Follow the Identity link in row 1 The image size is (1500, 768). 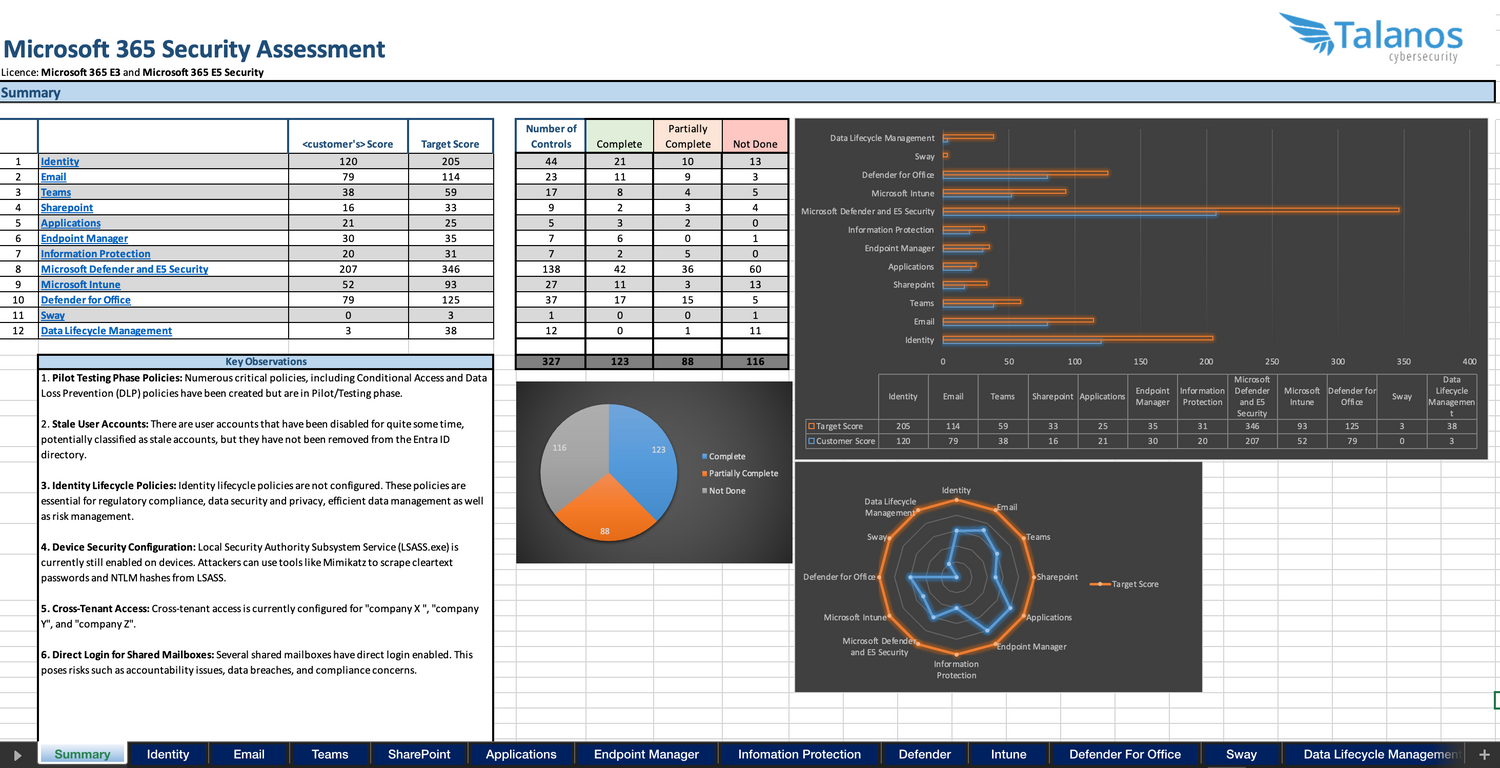coord(60,162)
